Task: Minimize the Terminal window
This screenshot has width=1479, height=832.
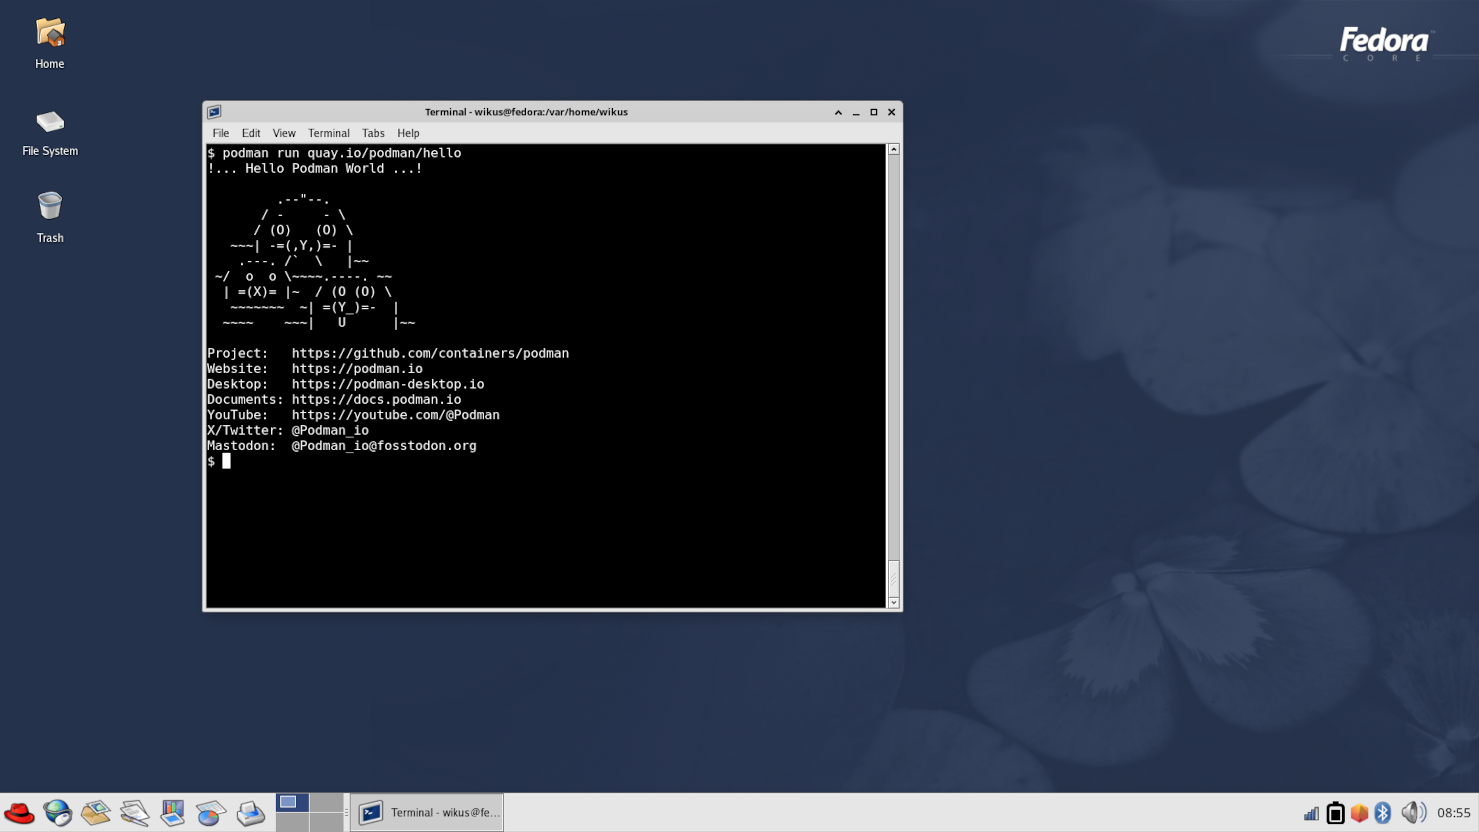Action: [x=856, y=112]
